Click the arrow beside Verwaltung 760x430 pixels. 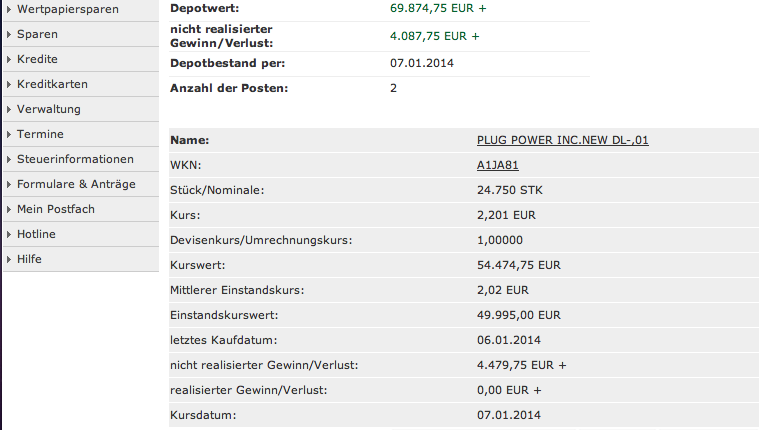coord(9,109)
